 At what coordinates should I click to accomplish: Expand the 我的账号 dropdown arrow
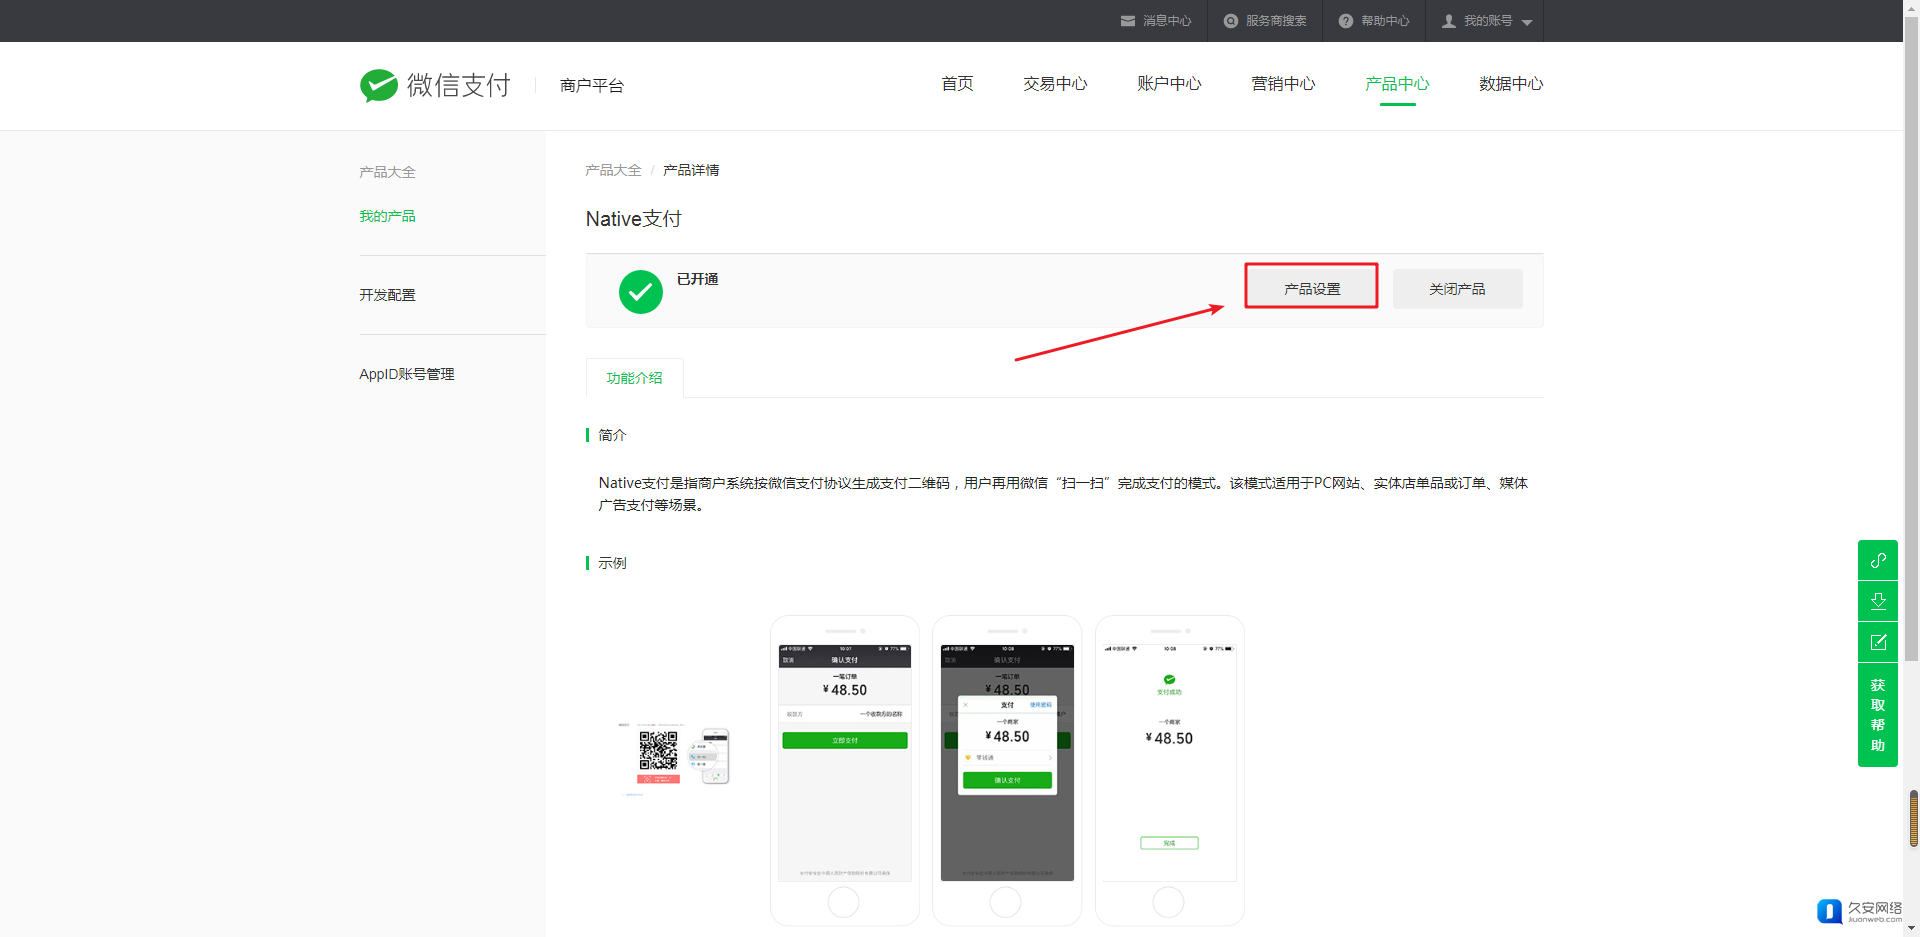click(x=1527, y=22)
